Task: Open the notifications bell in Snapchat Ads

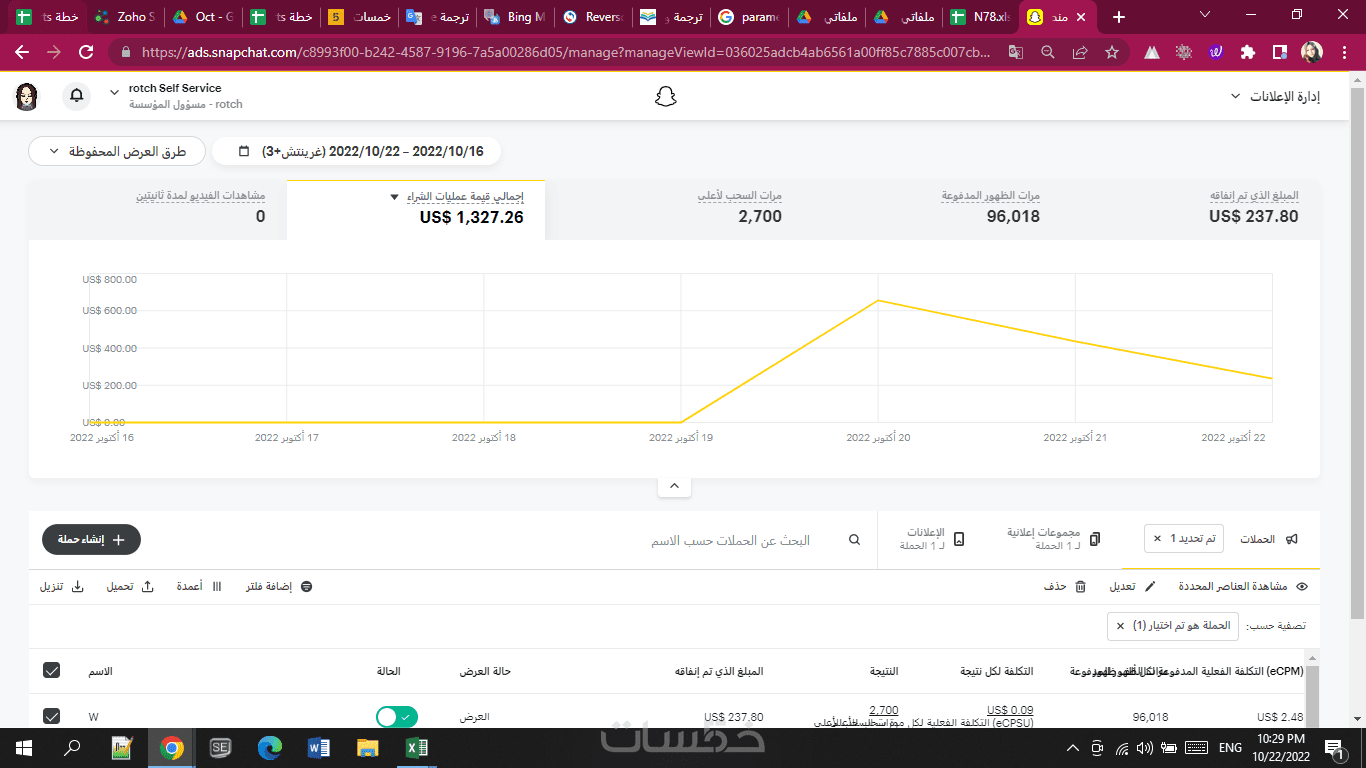Action: (77, 96)
